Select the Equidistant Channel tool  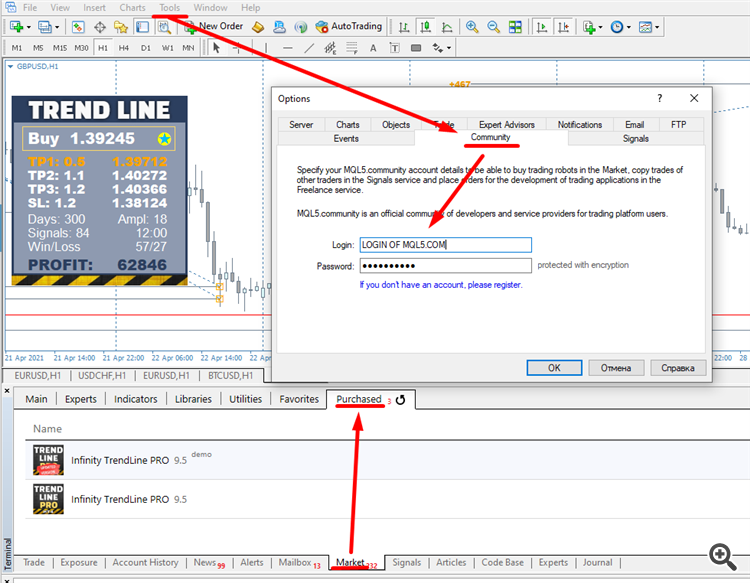330,48
